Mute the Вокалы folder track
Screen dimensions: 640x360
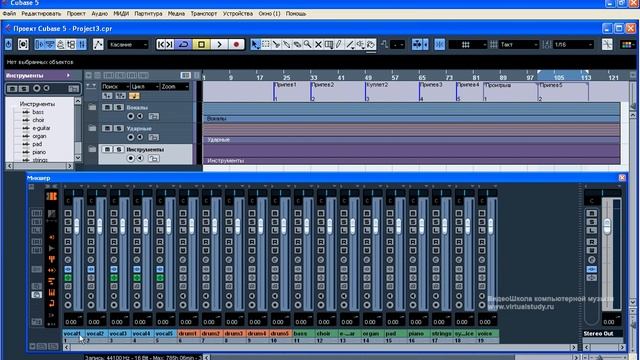tap(107, 107)
